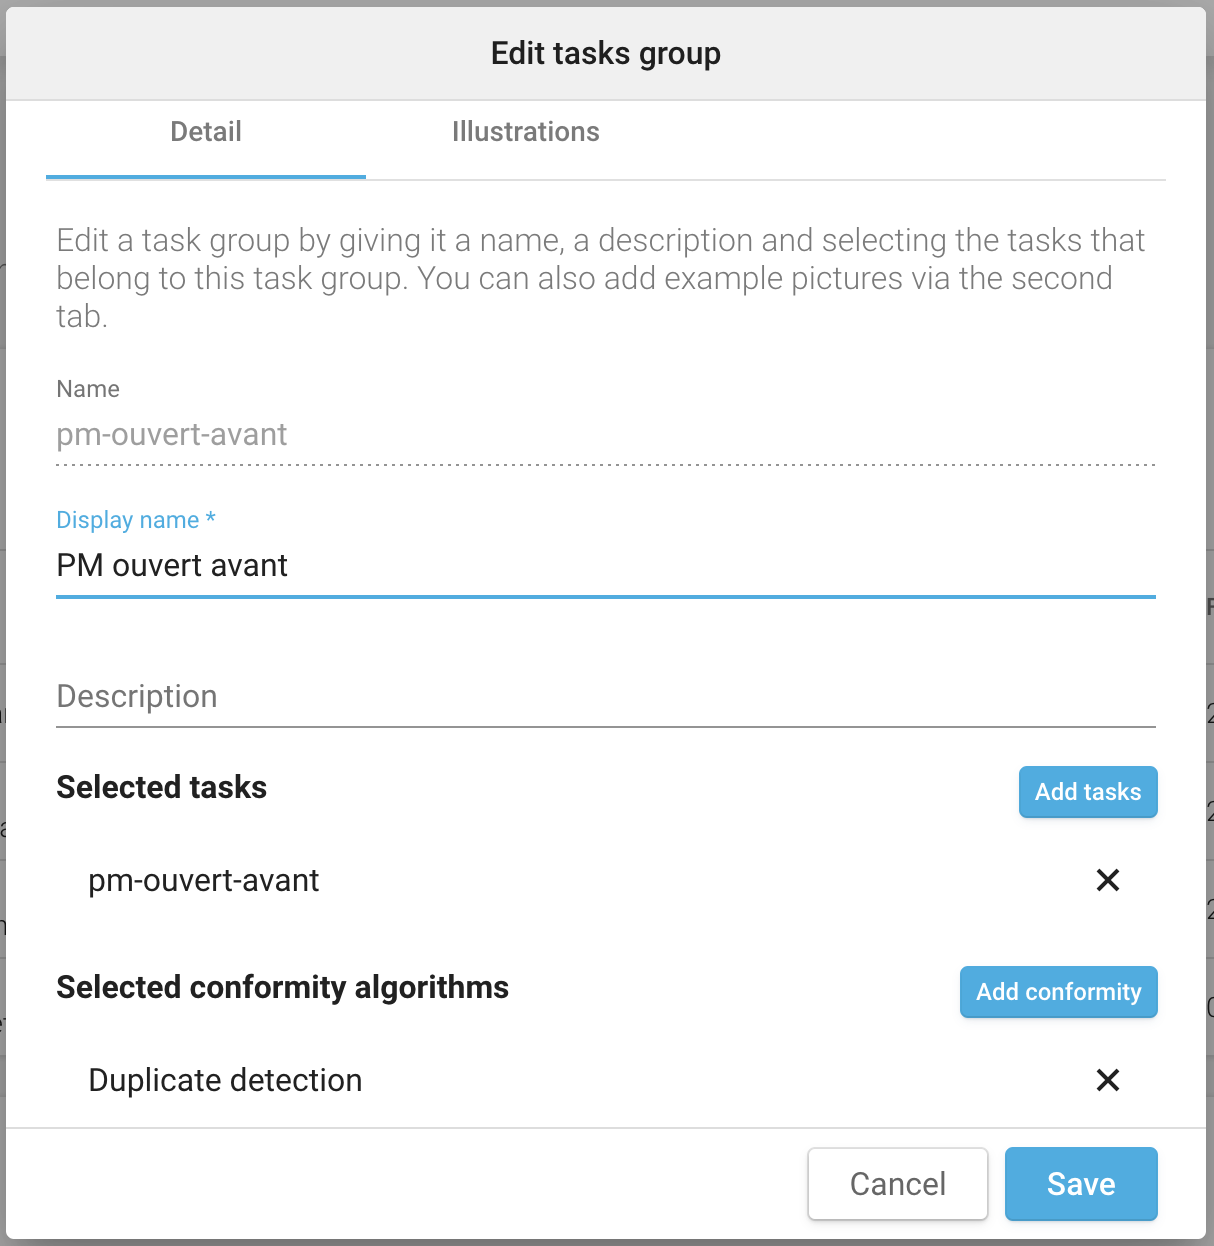Click the Add conformity button
The image size is (1214, 1246).
[1058, 992]
